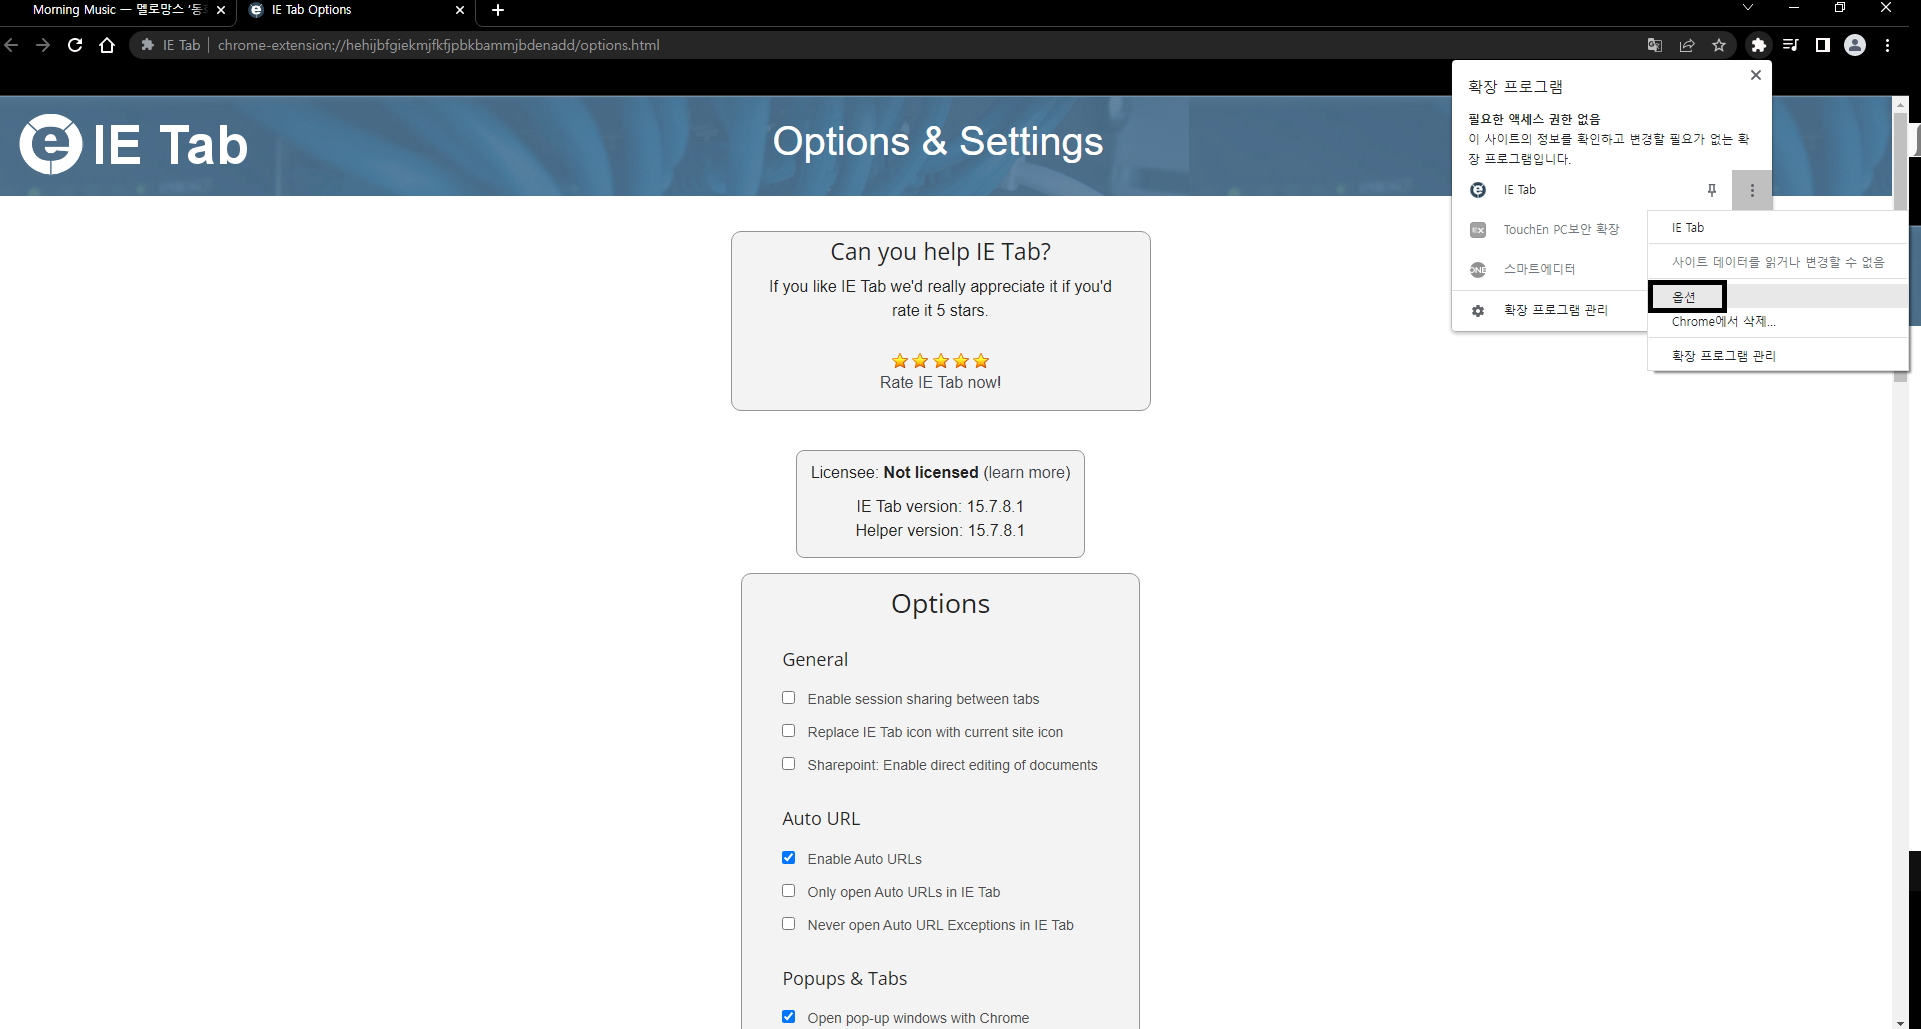
Task: Open the browser home page icon
Action: (x=107, y=45)
